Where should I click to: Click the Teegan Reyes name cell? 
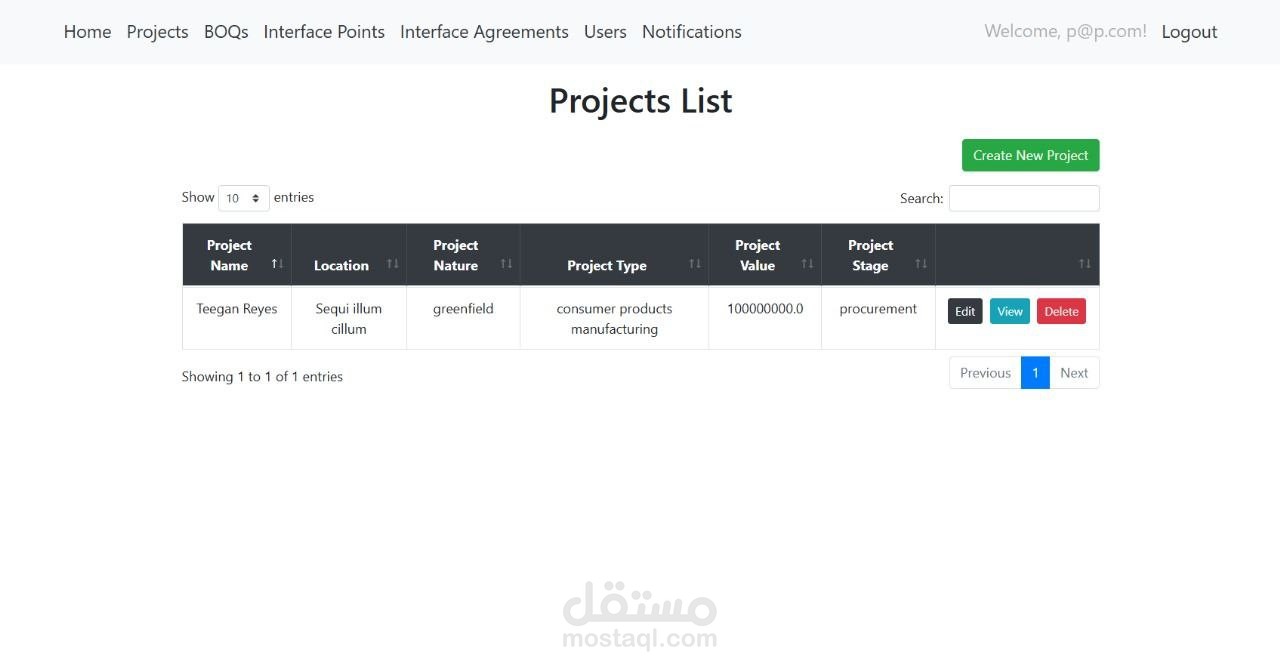(237, 318)
